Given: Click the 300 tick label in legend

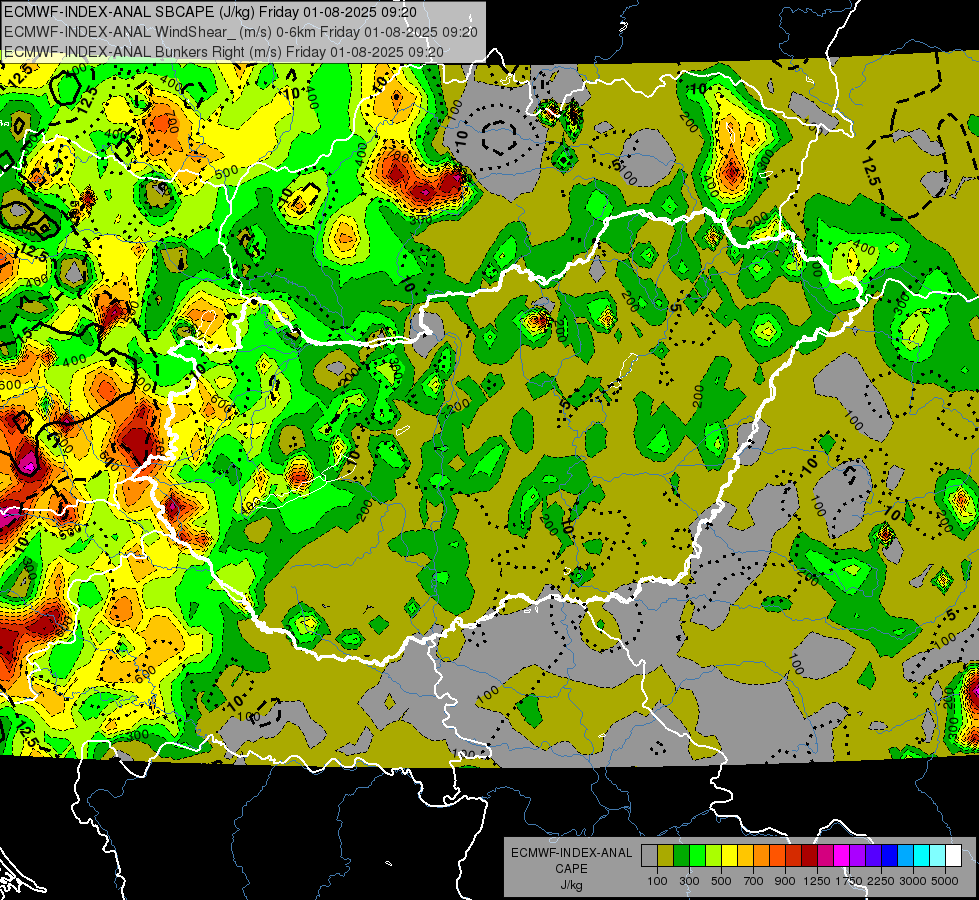Looking at the screenshot, I should pos(689,881).
